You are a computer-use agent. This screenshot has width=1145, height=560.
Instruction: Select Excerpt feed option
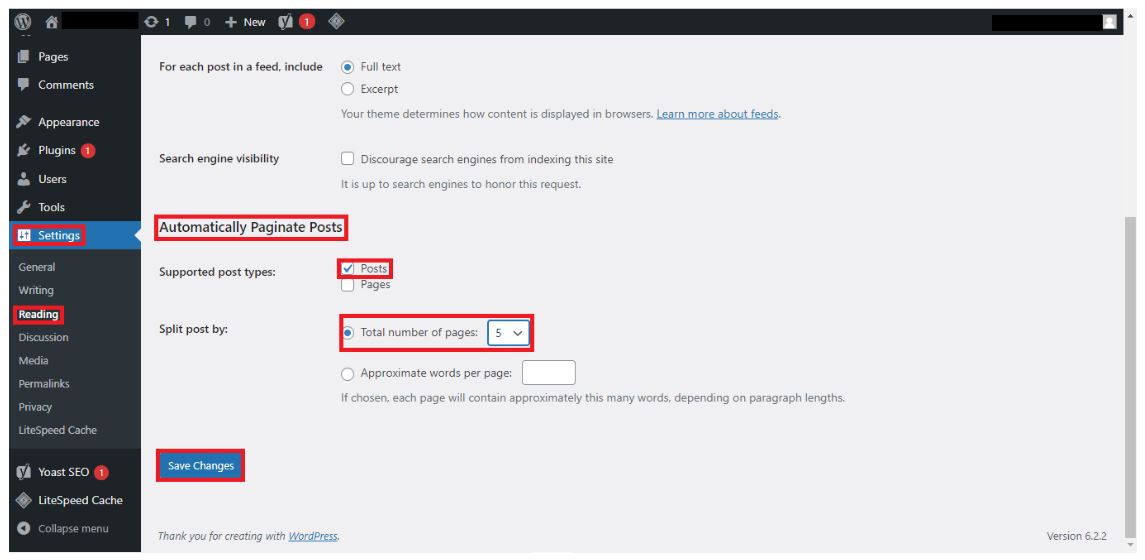[348, 89]
